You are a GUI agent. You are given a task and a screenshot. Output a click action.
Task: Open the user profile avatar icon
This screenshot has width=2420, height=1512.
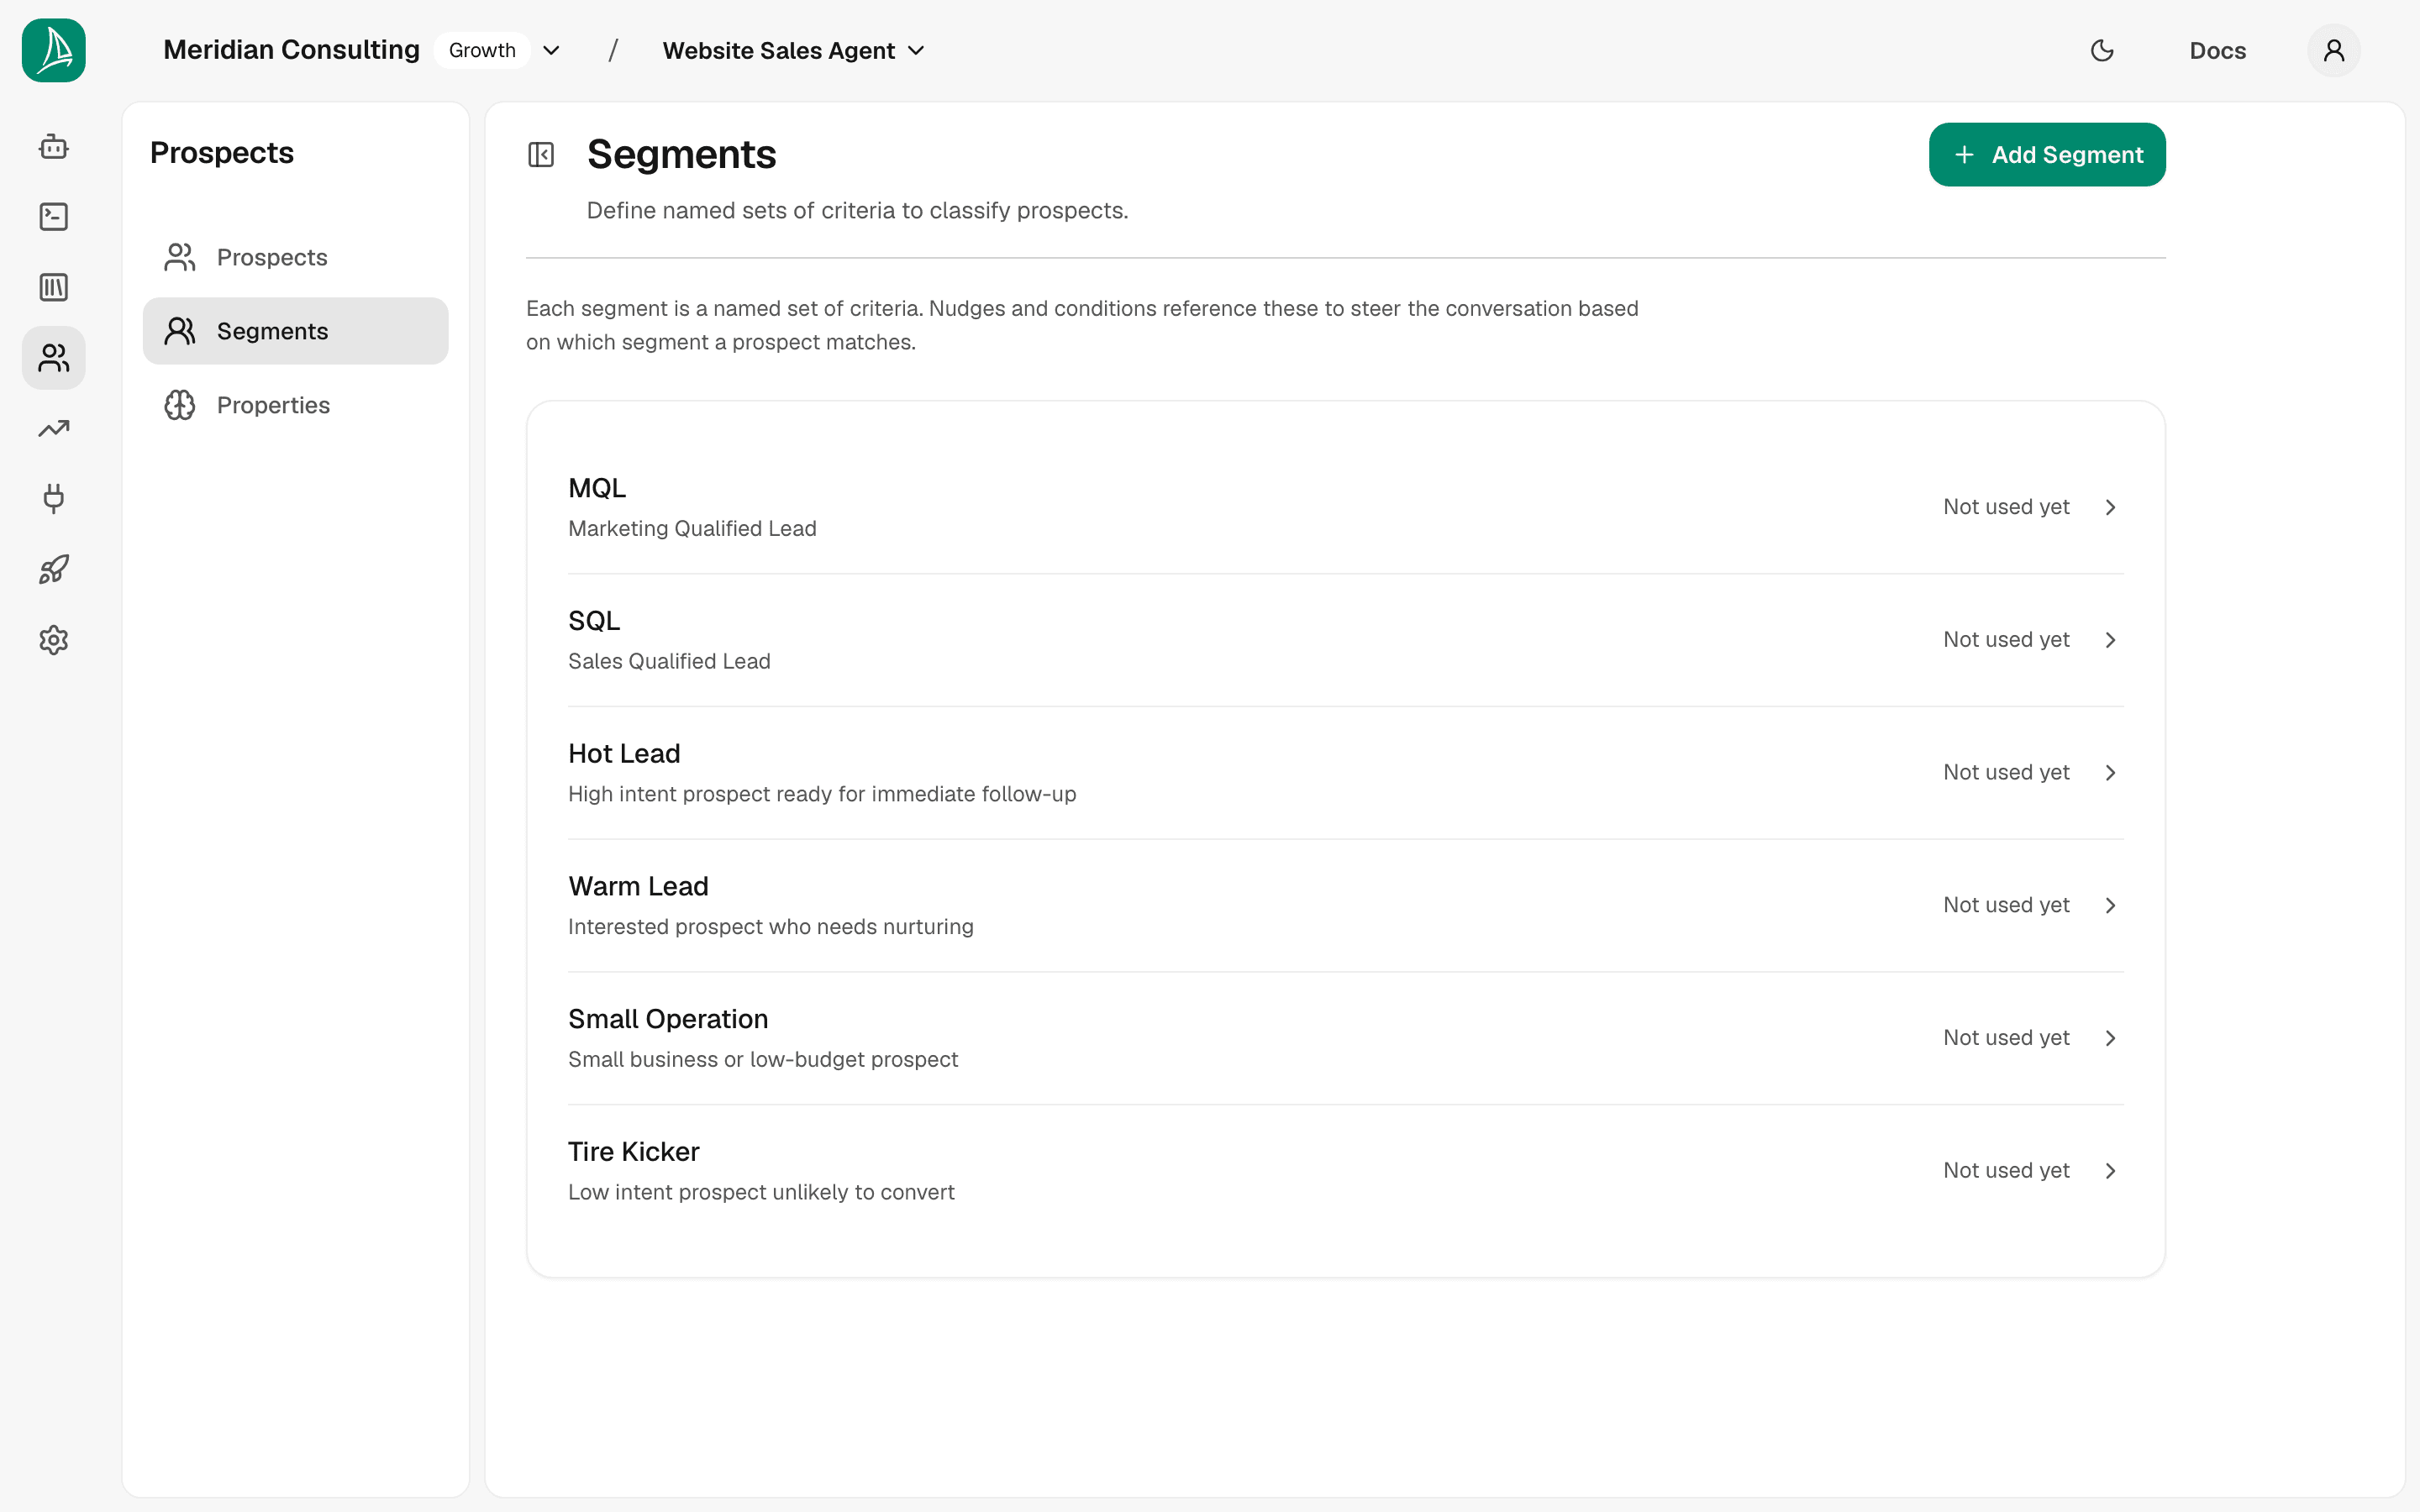pos(2334,50)
